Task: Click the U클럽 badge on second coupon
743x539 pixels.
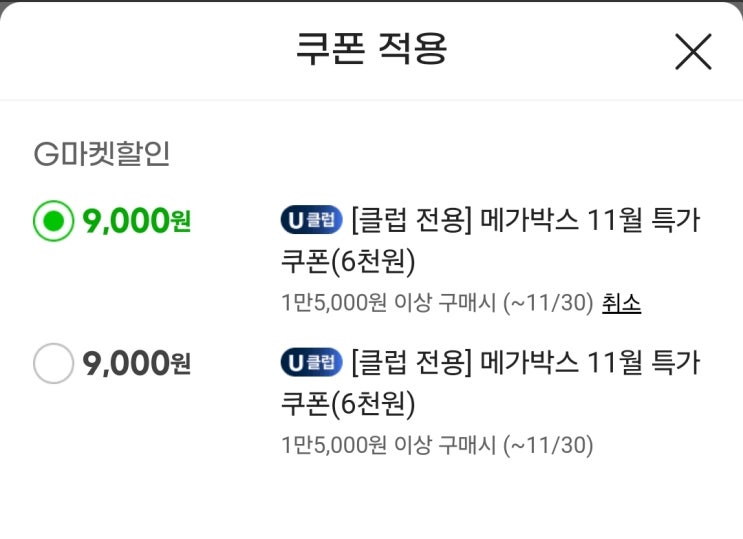Action: tap(311, 362)
